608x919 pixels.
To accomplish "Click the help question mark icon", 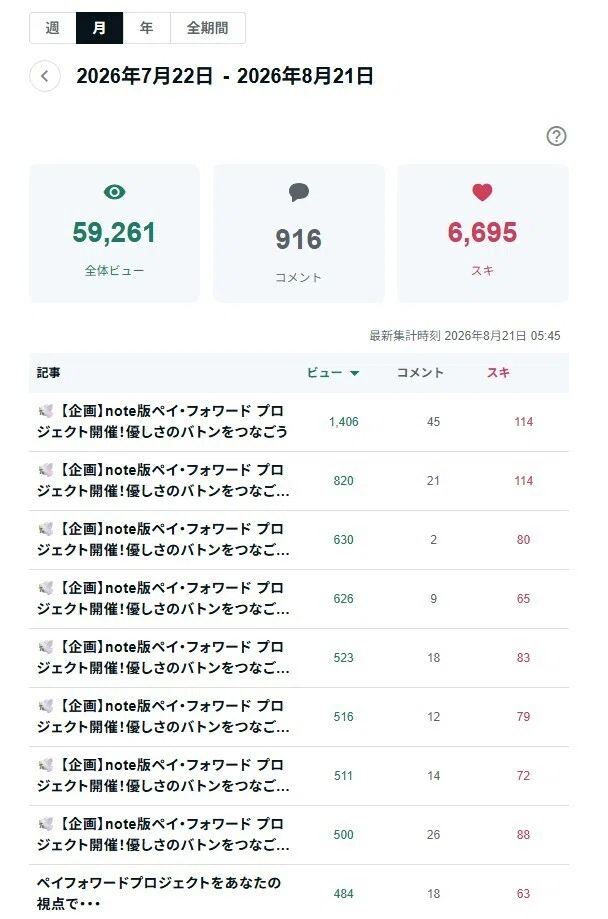I will click(556, 136).
